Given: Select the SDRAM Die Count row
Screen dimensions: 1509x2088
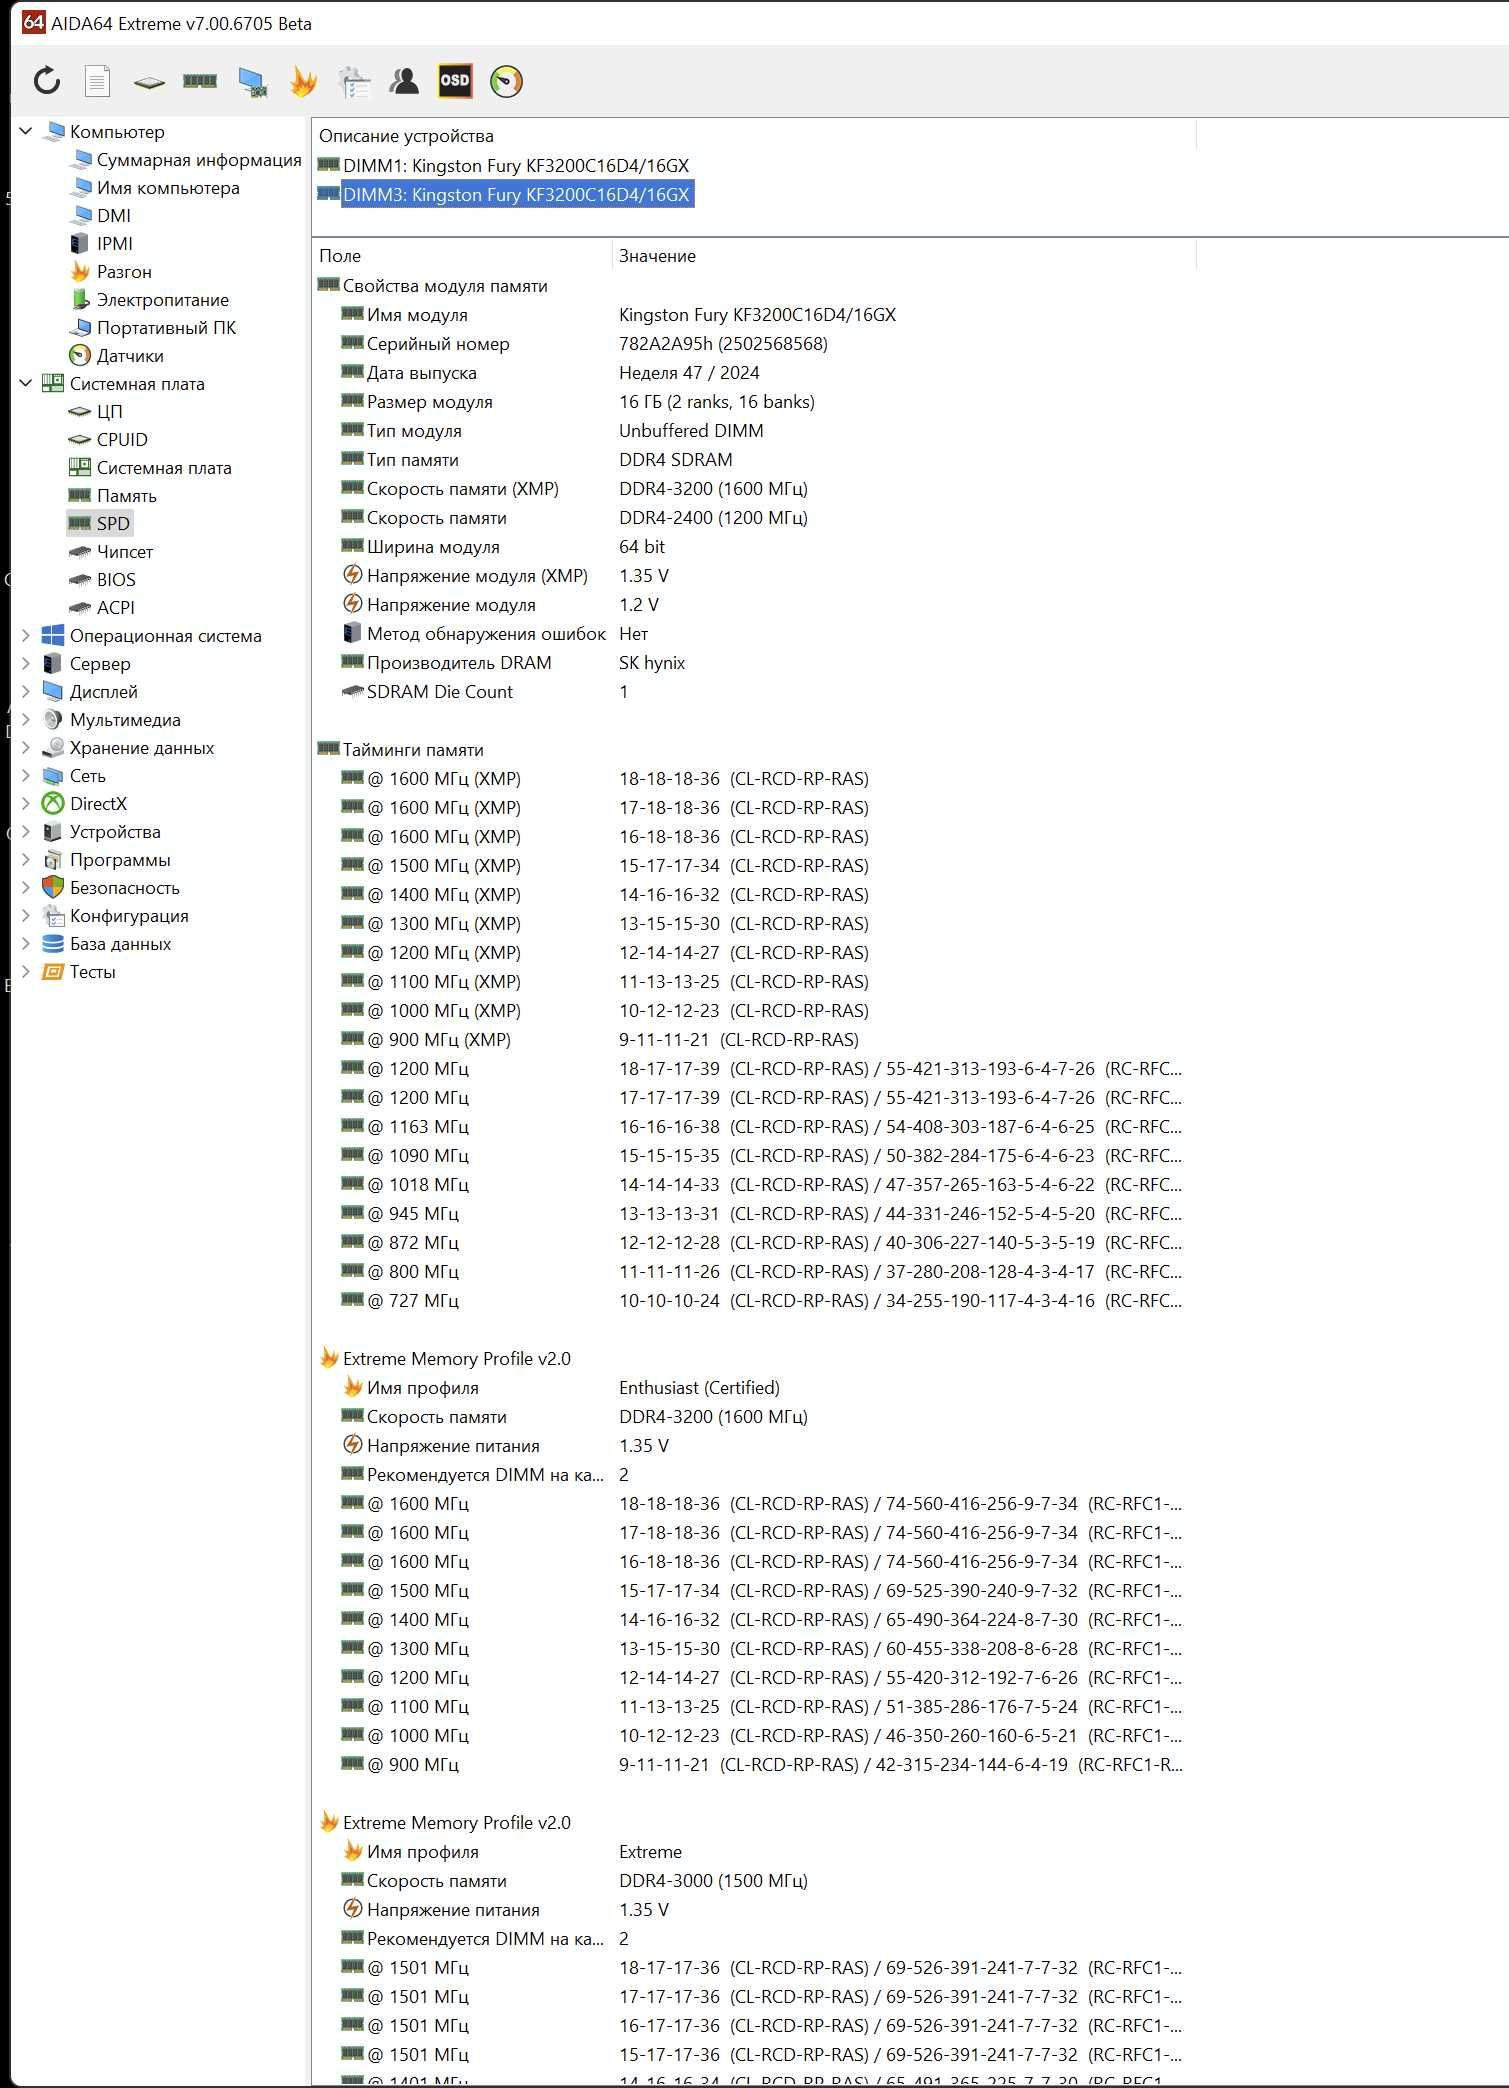Looking at the screenshot, I should (753, 692).
